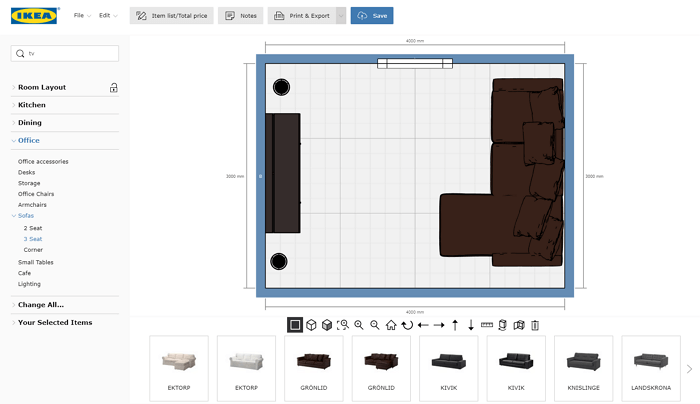Click the home reset view icon

(391, 325)
